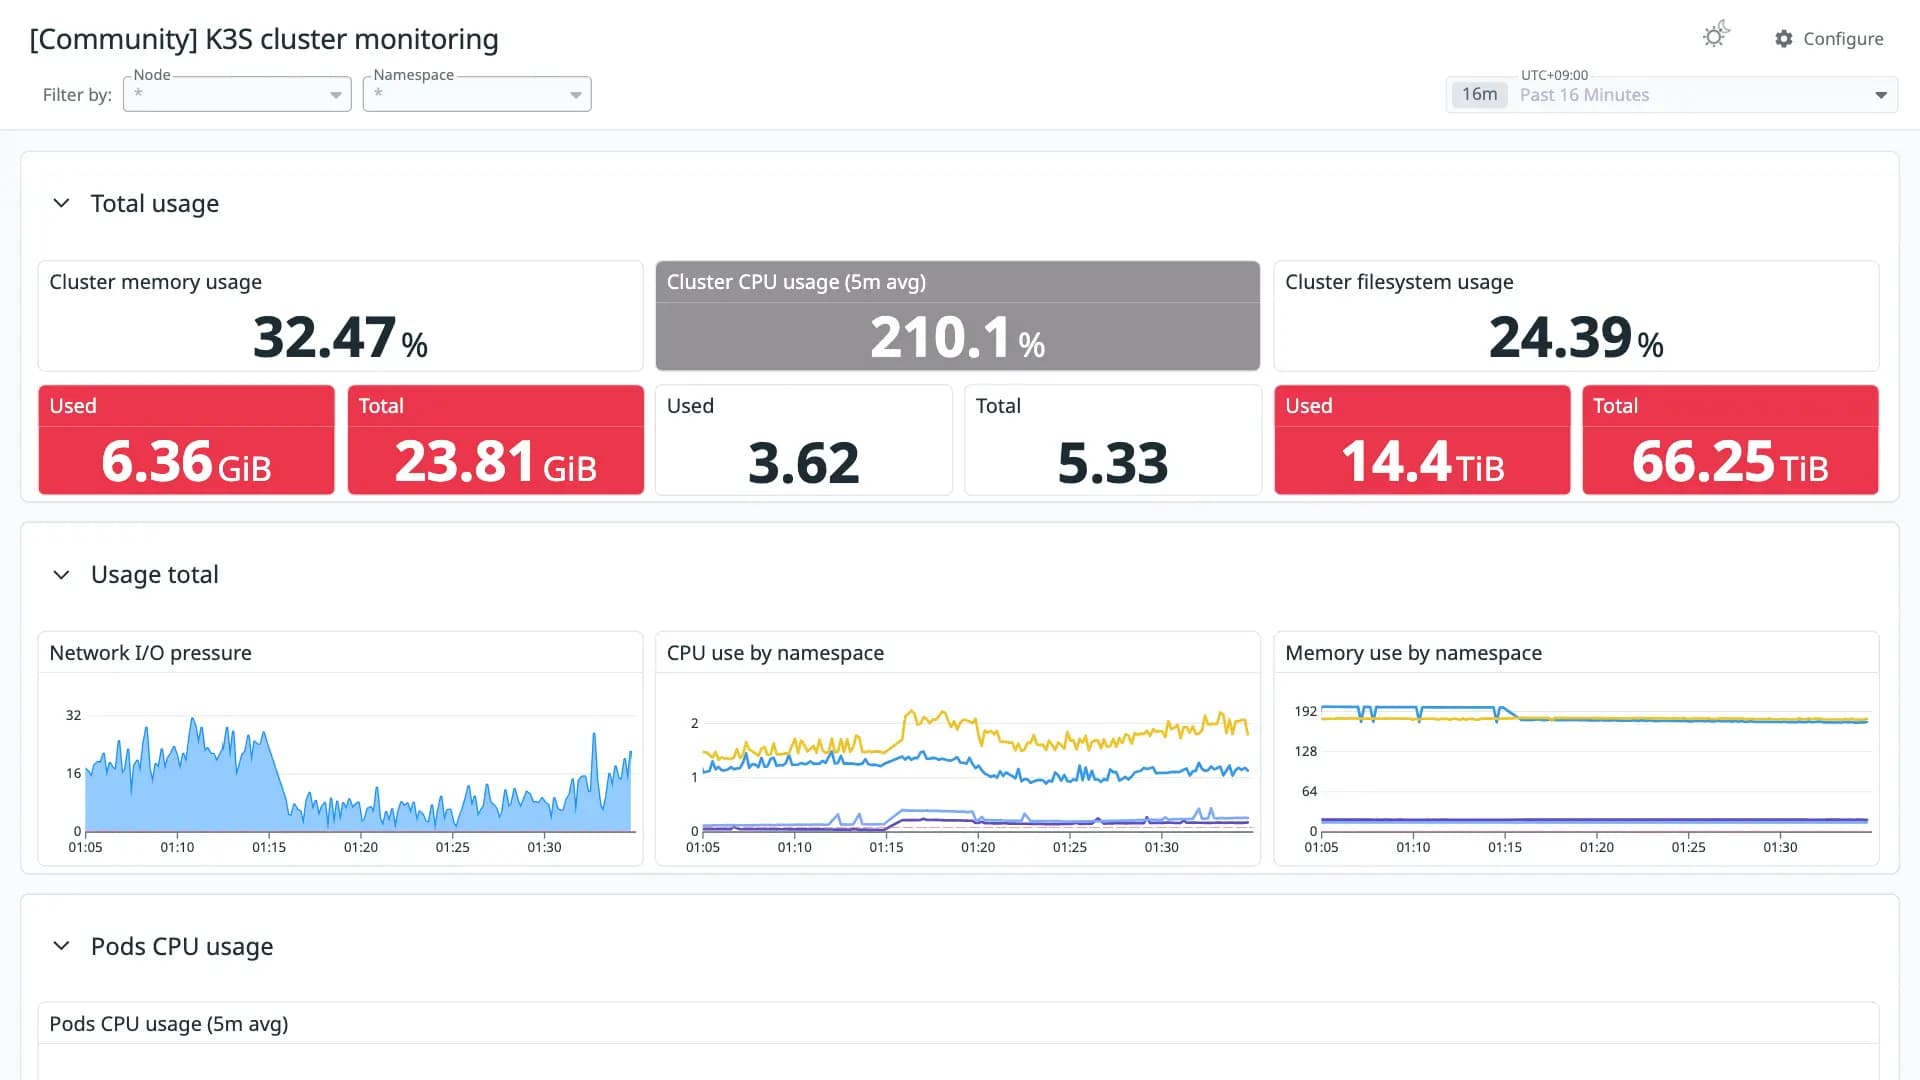Click the Pods CPU usage section heading
The image size is (1920, 1080).
pos(182,946)
